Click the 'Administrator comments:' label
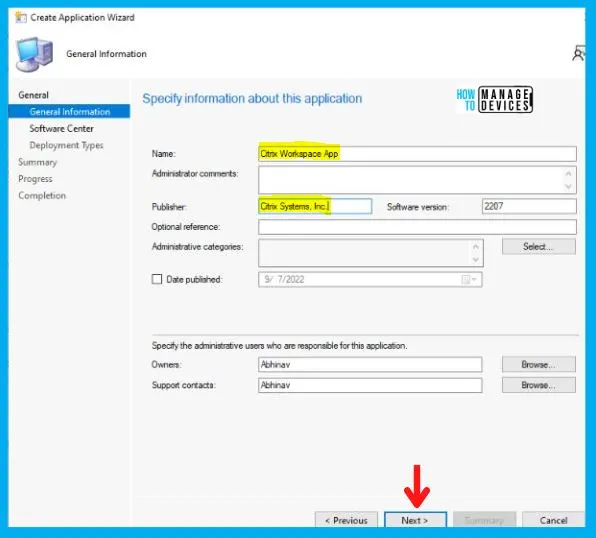The image size is (596, 538). pos(195,174)
